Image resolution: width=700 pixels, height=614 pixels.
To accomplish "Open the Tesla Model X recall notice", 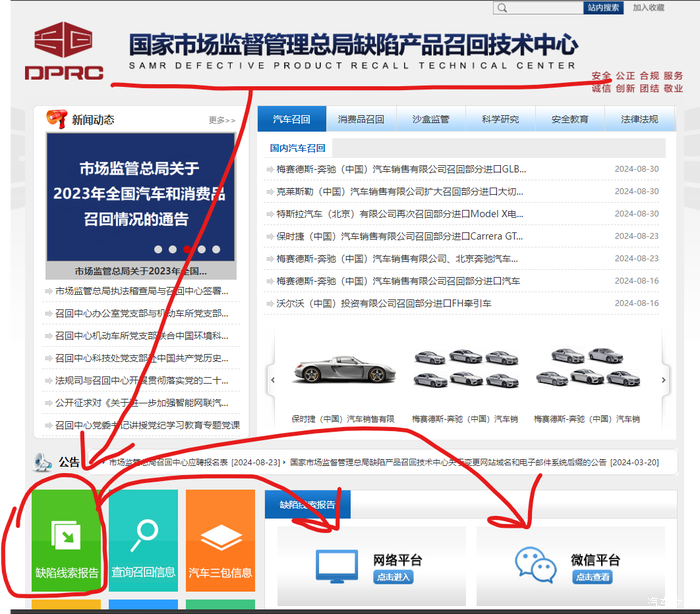I will (x=400, y=214).
